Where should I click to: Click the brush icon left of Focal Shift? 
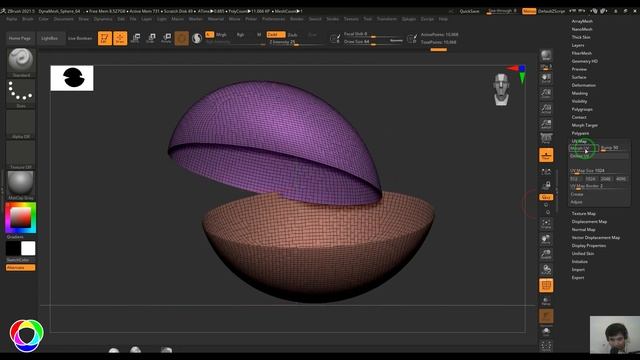click(335, 38)
